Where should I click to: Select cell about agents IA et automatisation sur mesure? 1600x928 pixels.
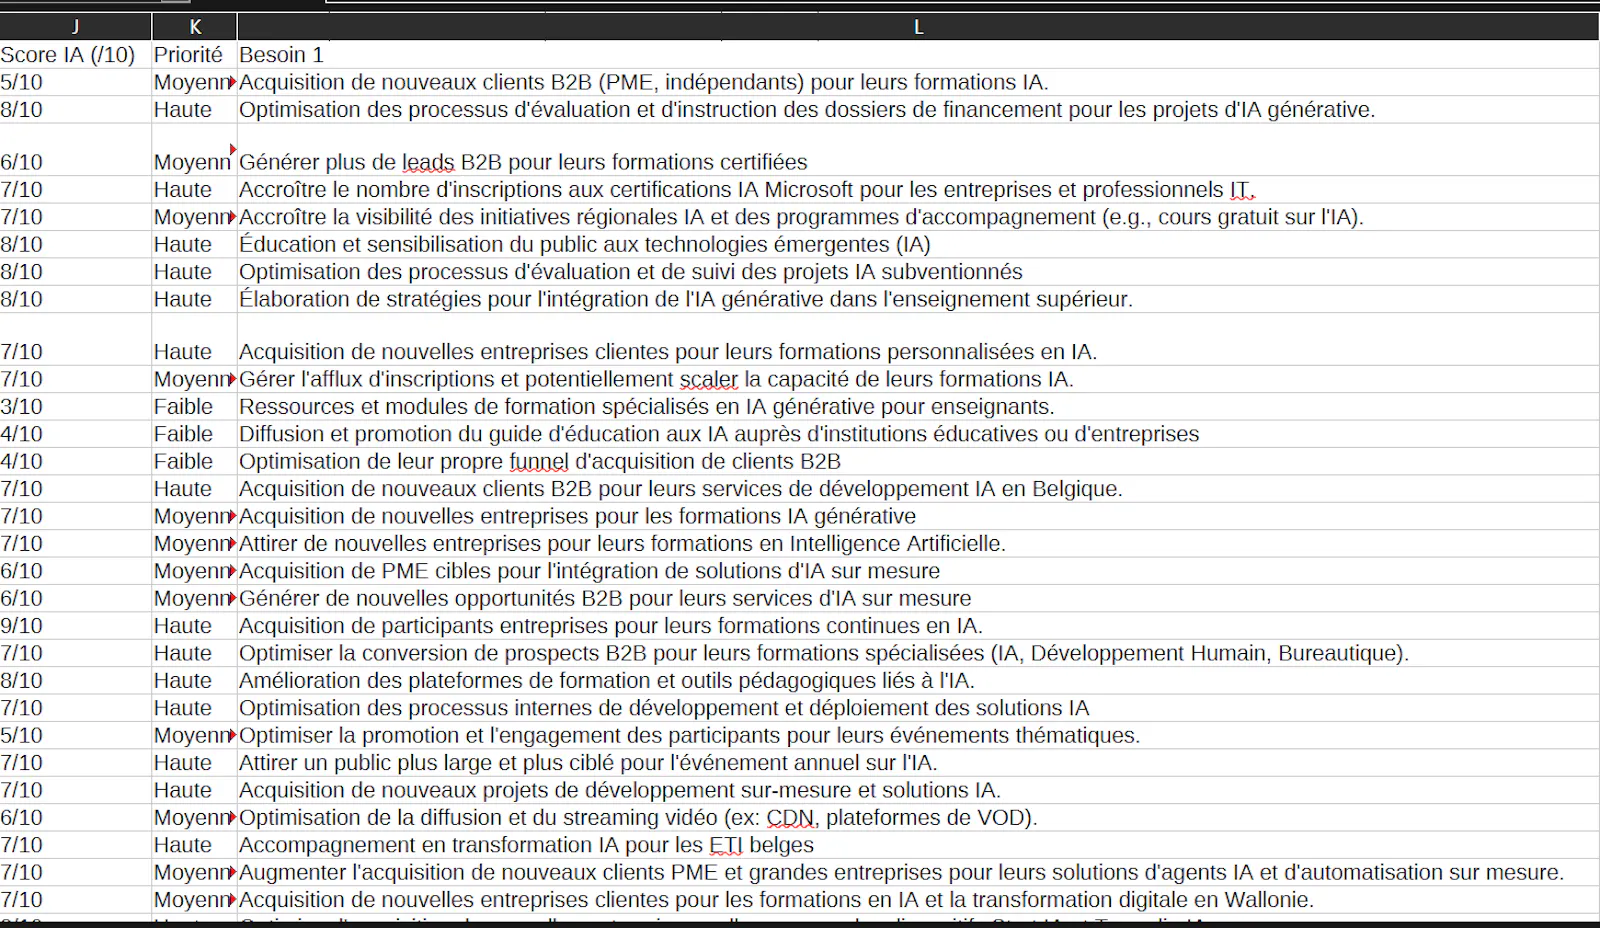918,873
